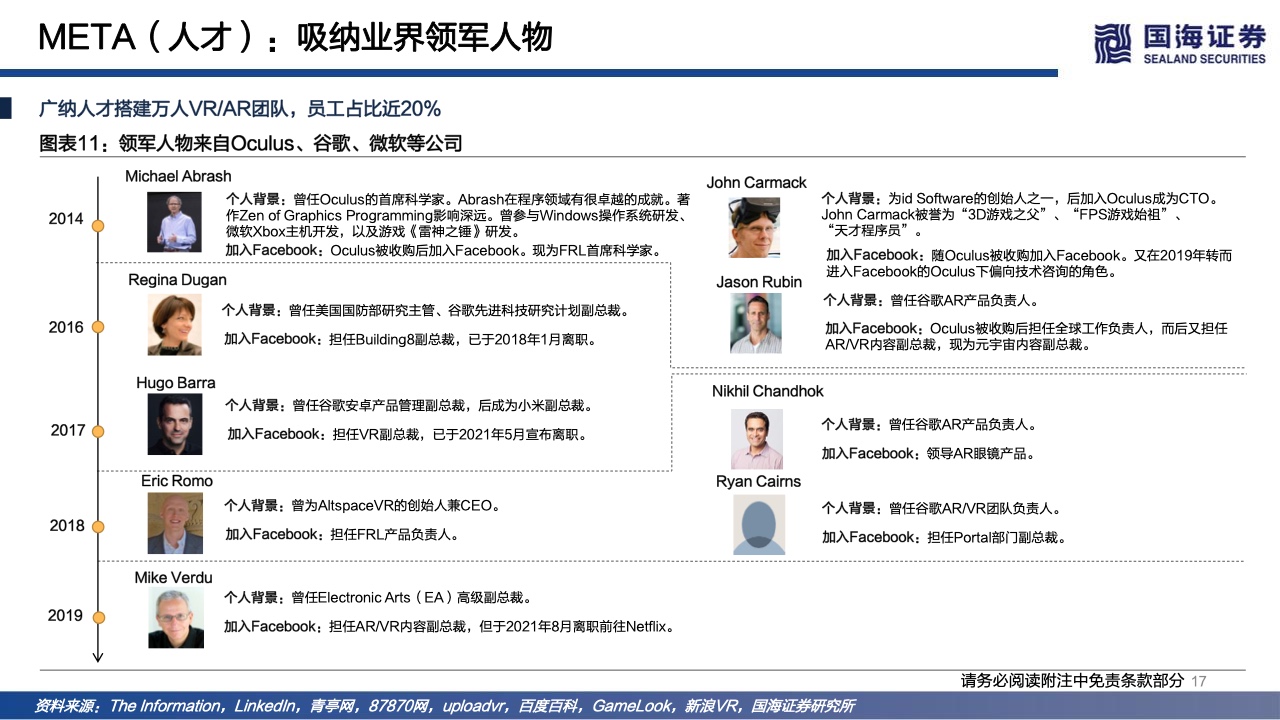This screenshot has height=720, width=1280.
Task: Select John Carmack's photo with headset
Action: 755,227
